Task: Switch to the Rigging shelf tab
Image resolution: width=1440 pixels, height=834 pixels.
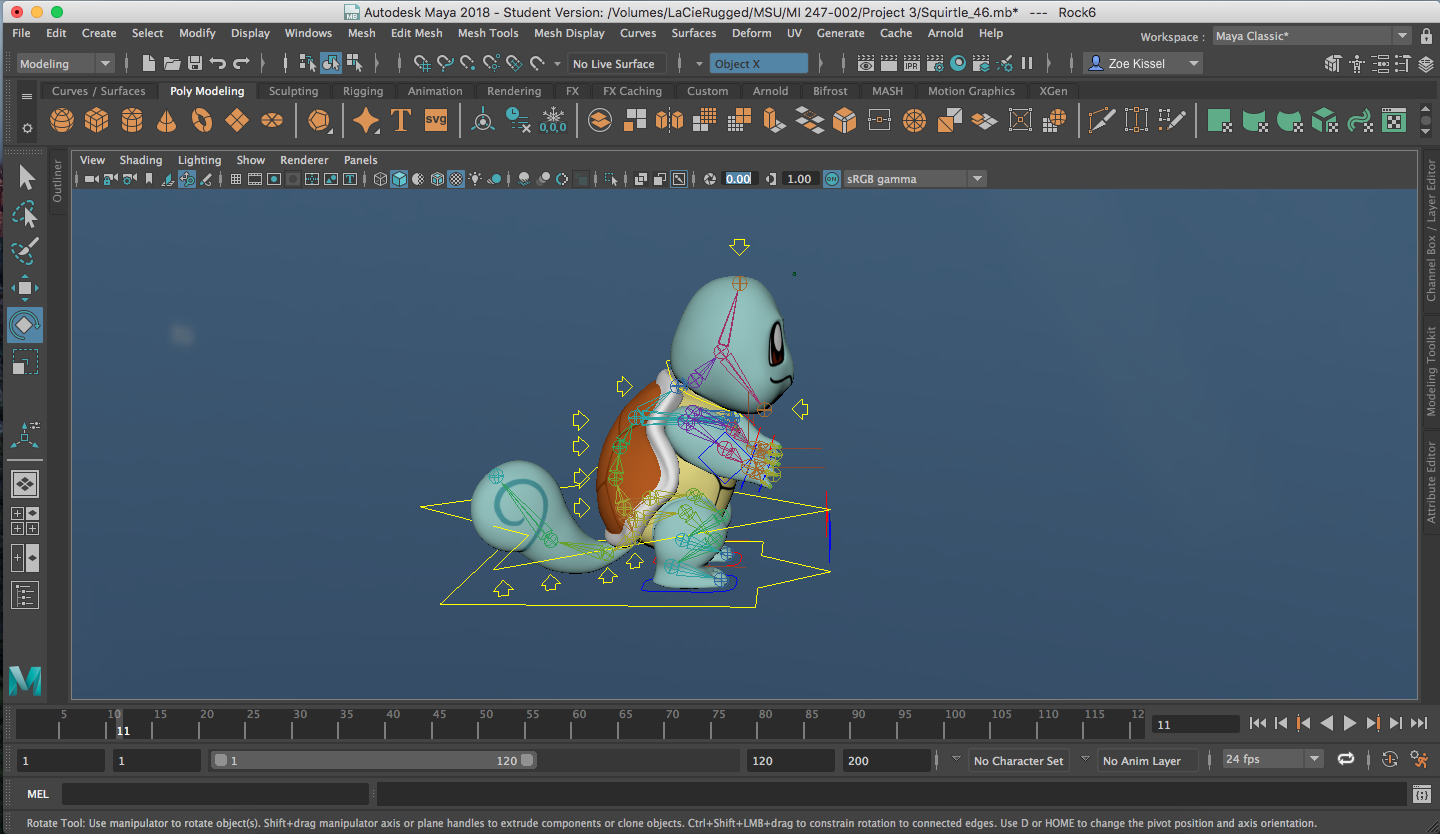Action: click(x=363, y=91)
